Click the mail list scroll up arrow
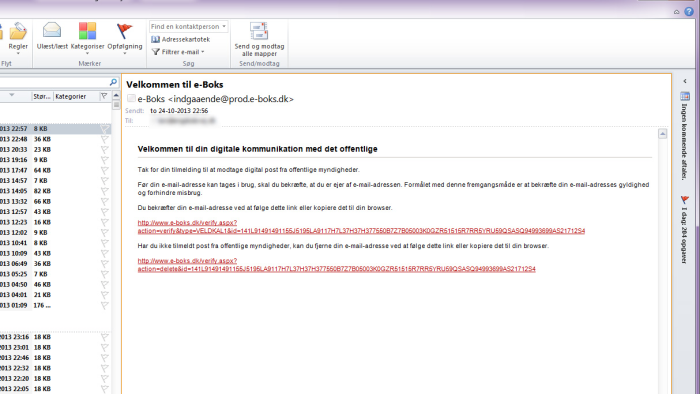The height and width of the screenshot is (394, 700). (116, 95)
